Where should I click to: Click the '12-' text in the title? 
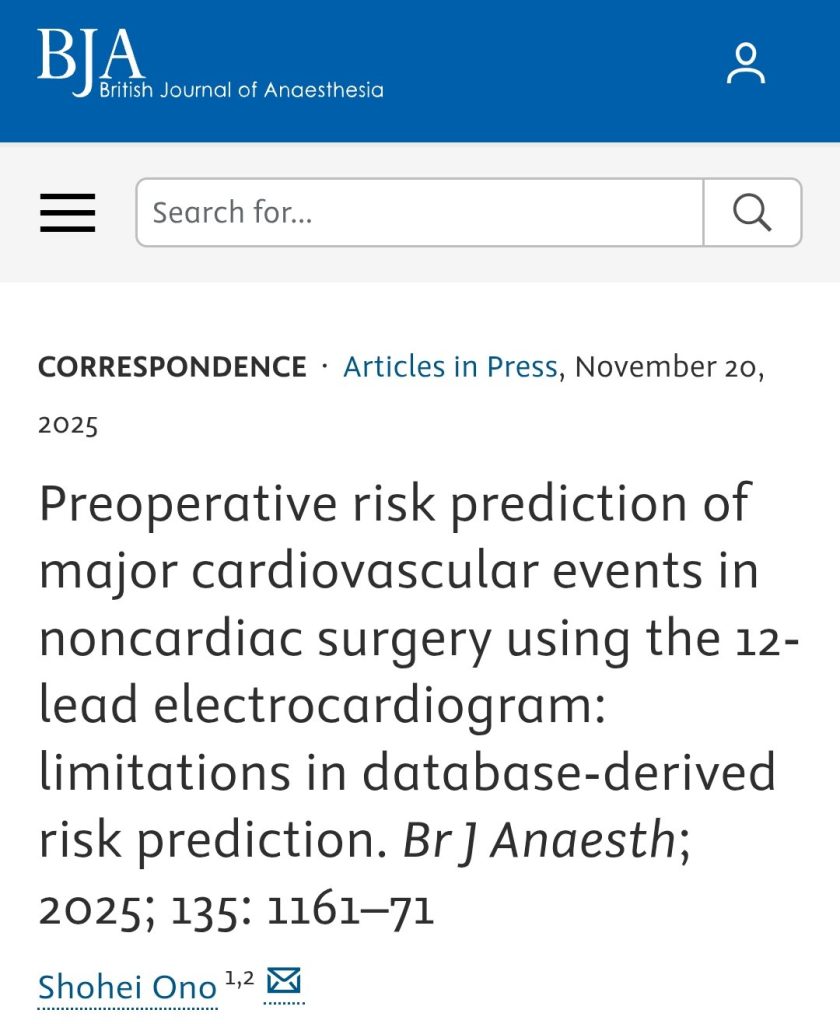[x=774, y=639]
